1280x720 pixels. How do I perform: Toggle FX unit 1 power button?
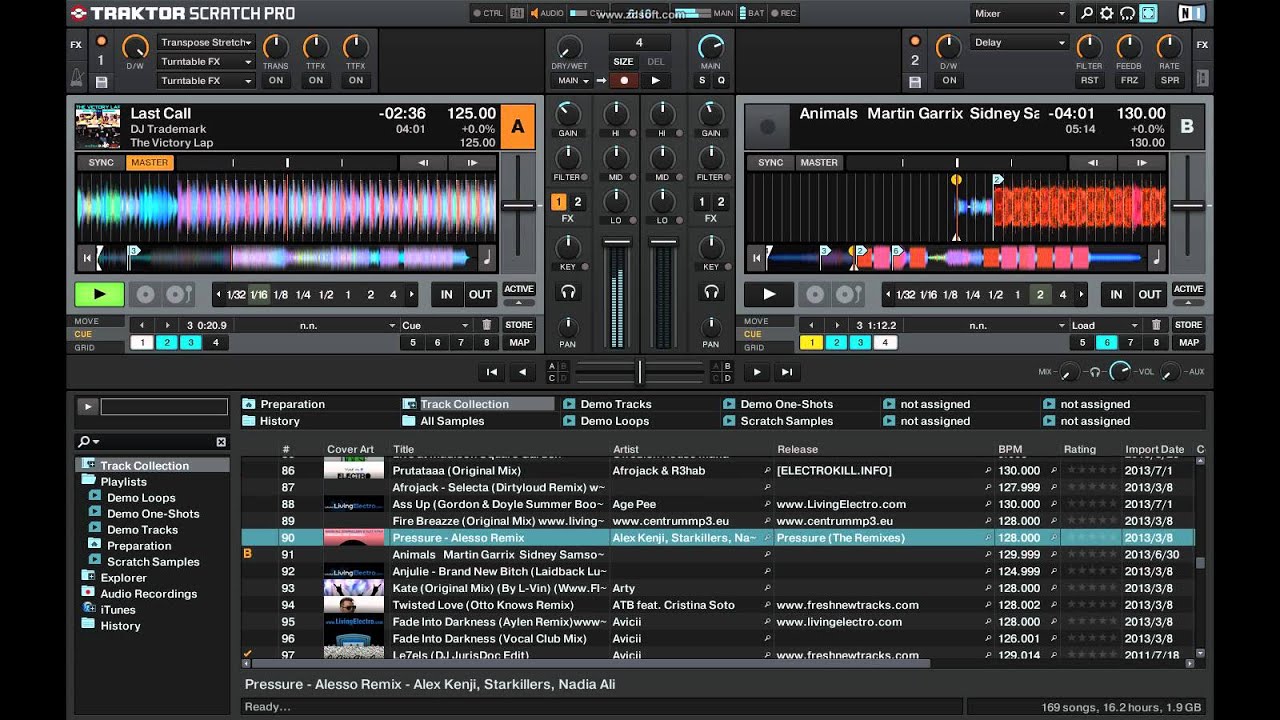point(101,41)
